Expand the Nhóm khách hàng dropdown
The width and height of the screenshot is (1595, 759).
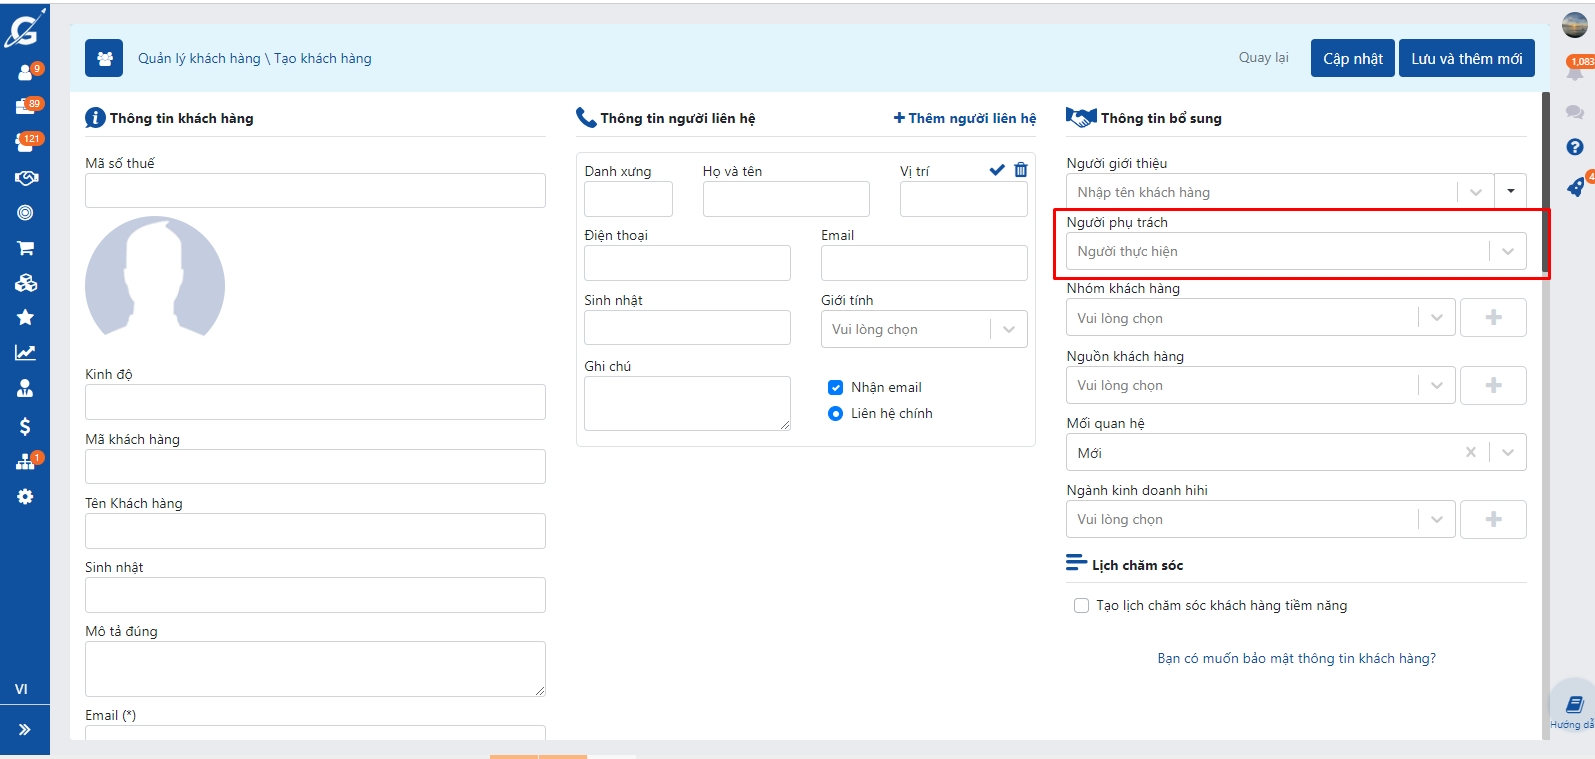[1436, 318]
